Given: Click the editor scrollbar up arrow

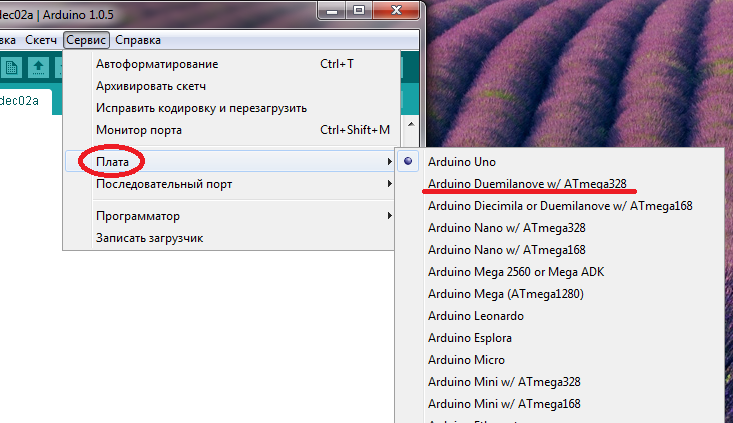Looking at the screenshot, I should (x=411, y=124).
